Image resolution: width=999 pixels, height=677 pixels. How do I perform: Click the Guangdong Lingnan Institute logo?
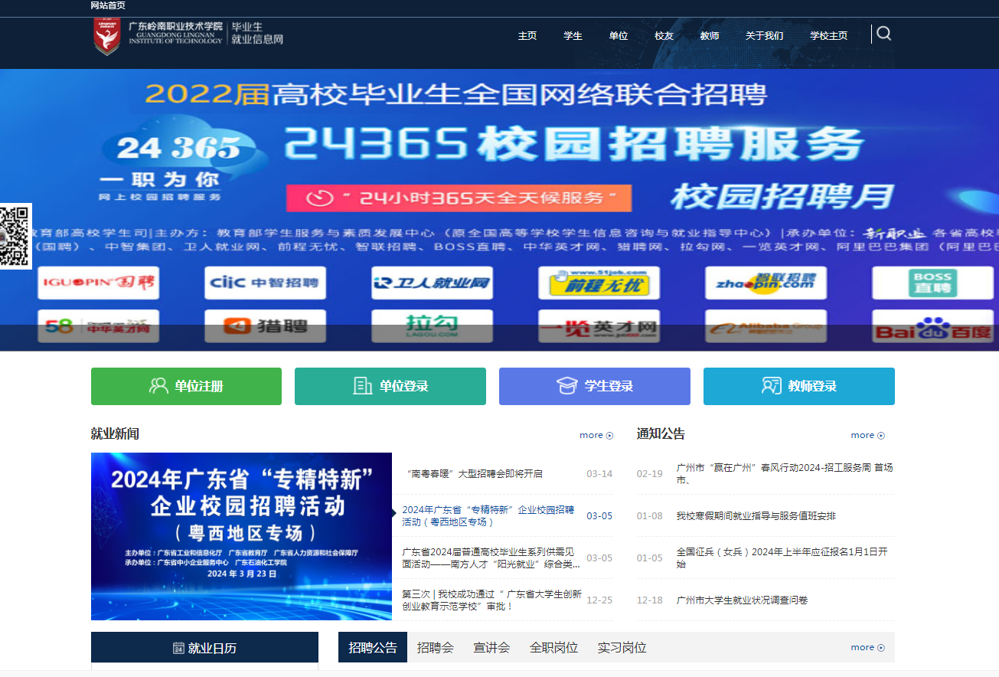(106, 37)
